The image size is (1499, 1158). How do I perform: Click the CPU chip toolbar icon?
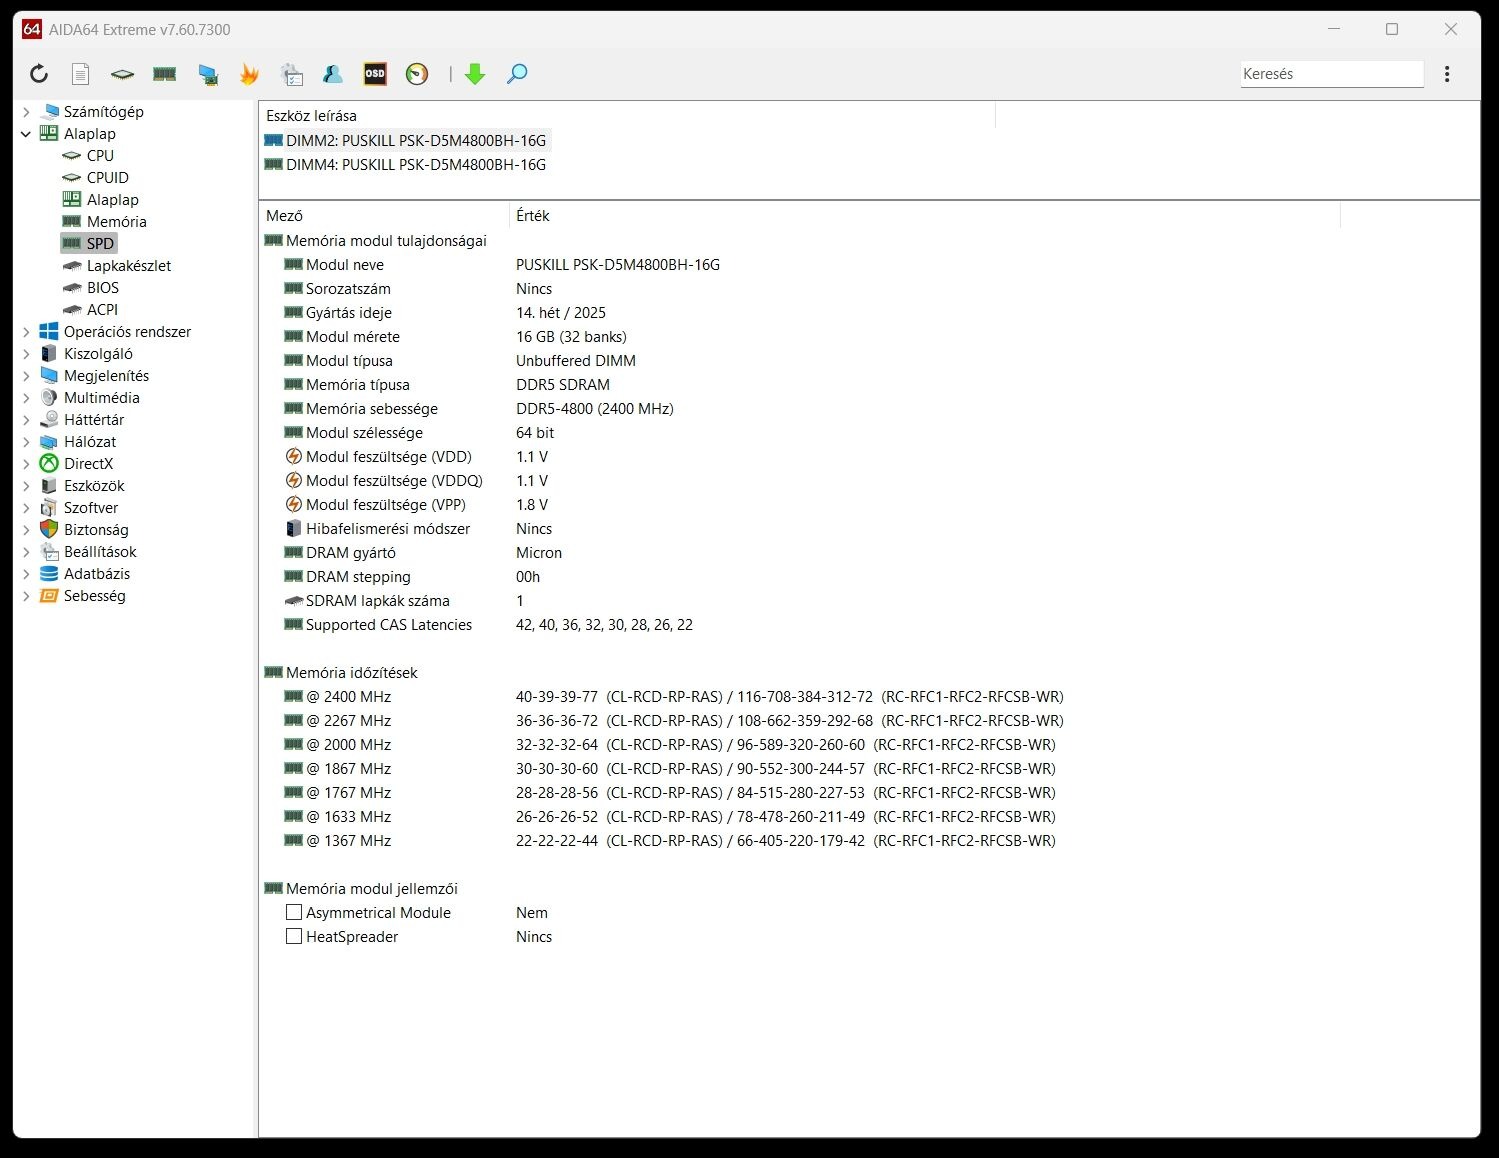point(122,73)
